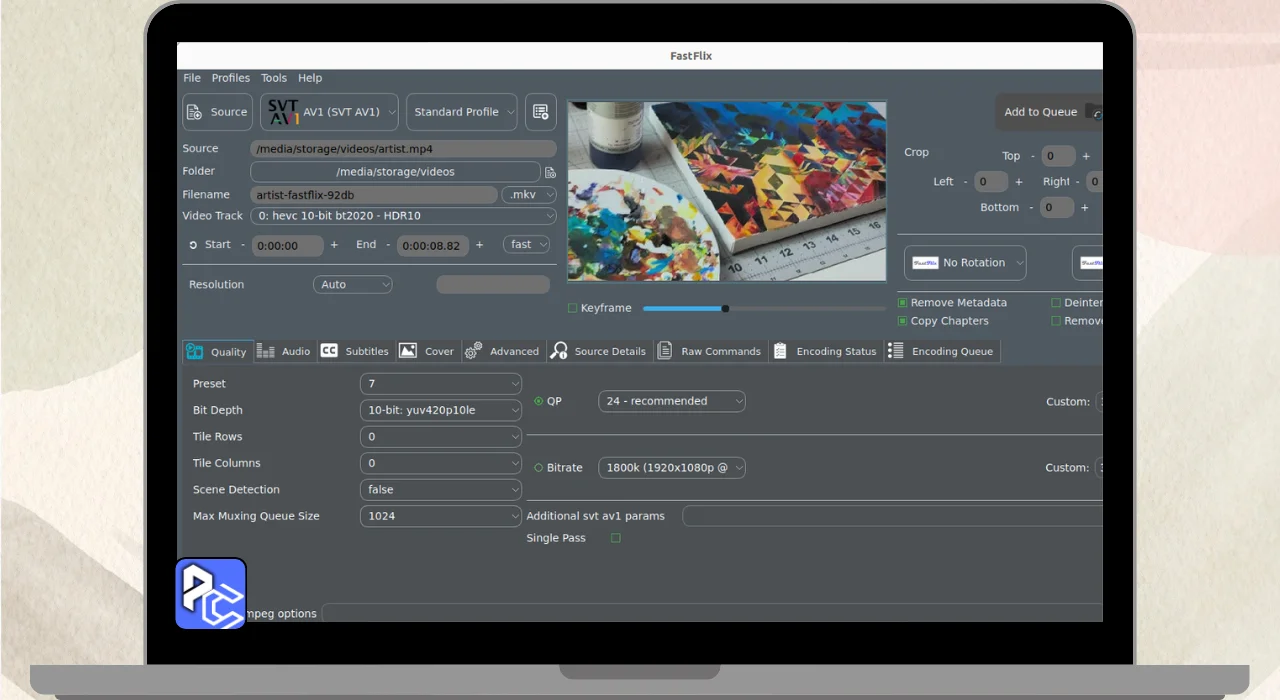Open the Subtitles tab with CC icon
This screenshot has height=700, width=1280.
[329, 351]
